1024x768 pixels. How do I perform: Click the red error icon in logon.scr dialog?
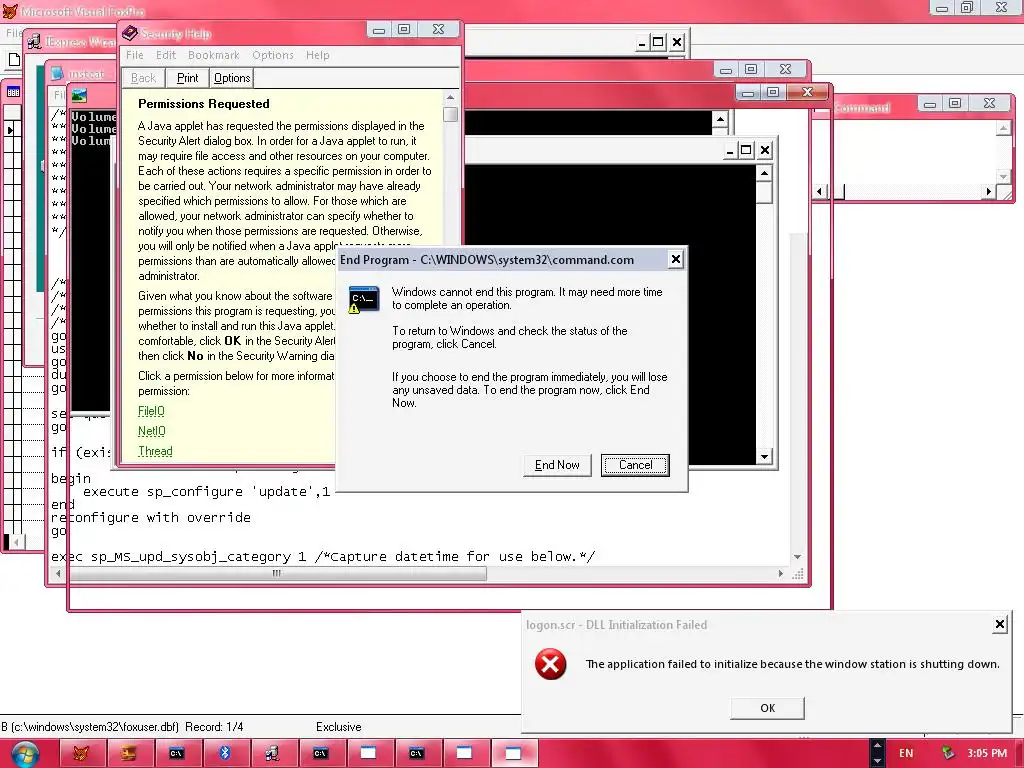point(551,664)
